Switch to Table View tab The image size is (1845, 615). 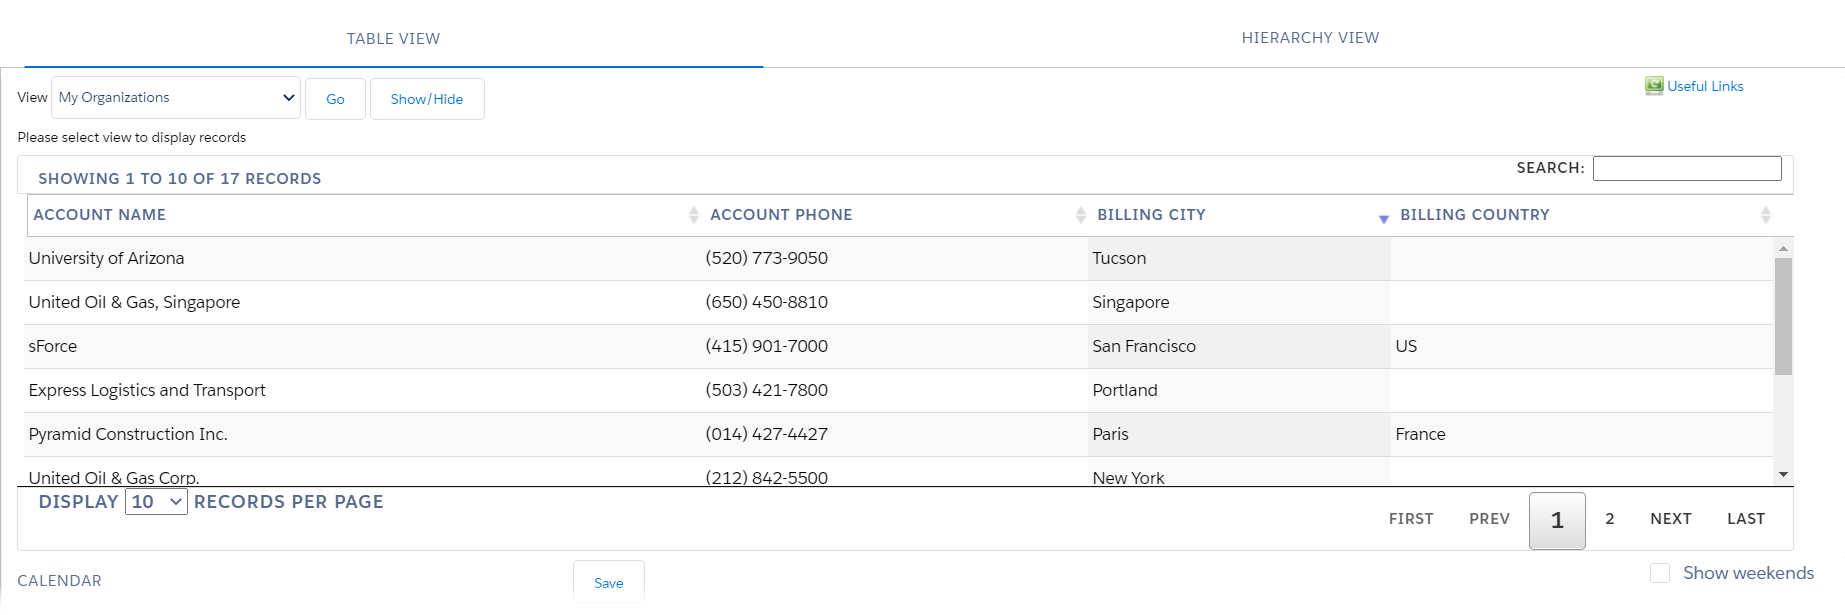click(x=393, y=38)
